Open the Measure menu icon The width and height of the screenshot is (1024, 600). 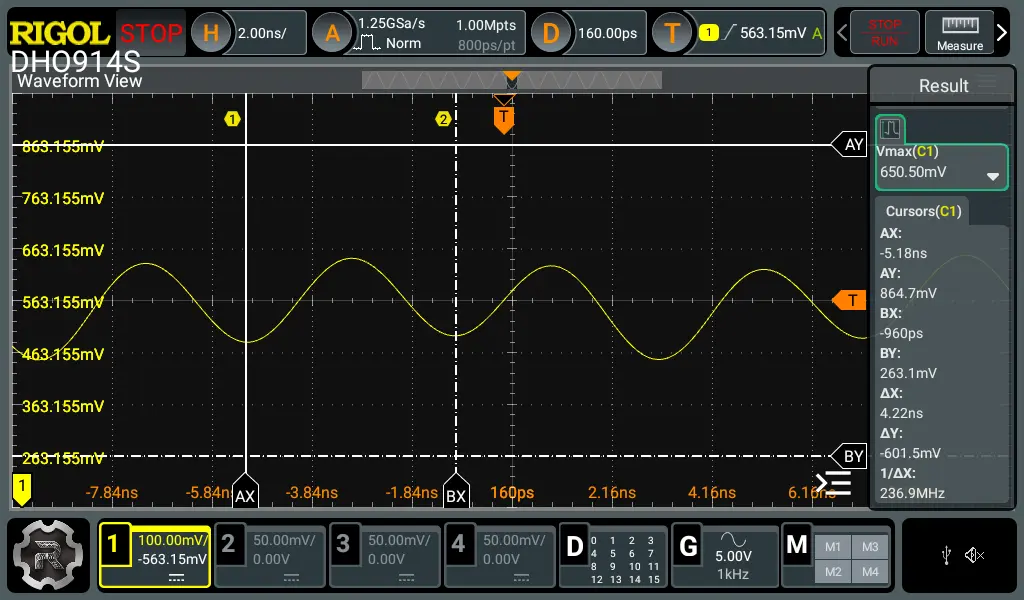(x=959, y=32)
